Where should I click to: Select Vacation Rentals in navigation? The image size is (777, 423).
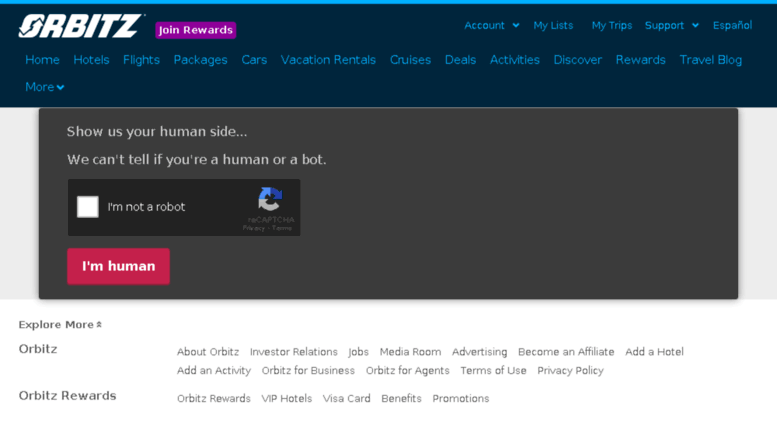328,60
